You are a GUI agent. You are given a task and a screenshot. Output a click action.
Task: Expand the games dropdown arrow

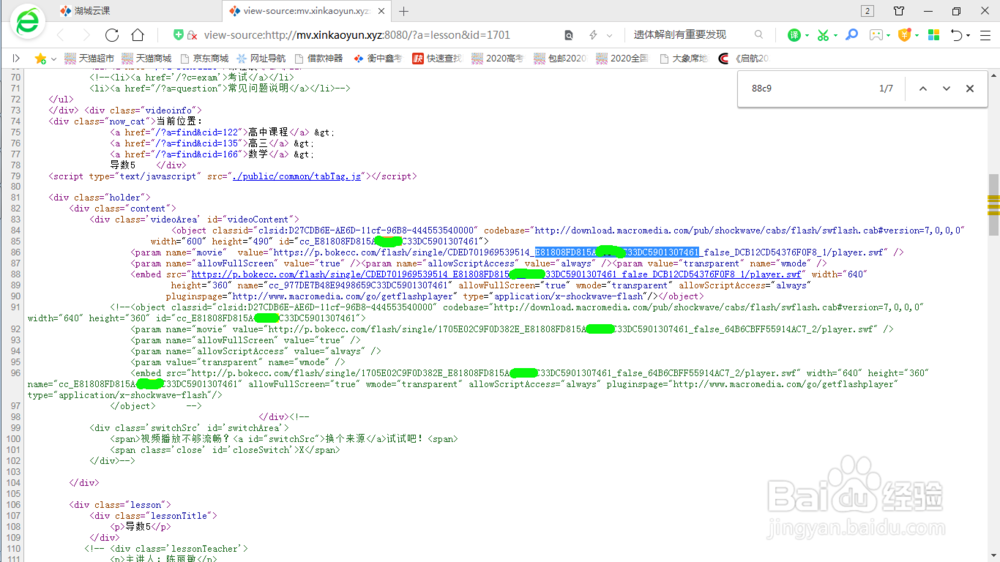tap(888, 36)
